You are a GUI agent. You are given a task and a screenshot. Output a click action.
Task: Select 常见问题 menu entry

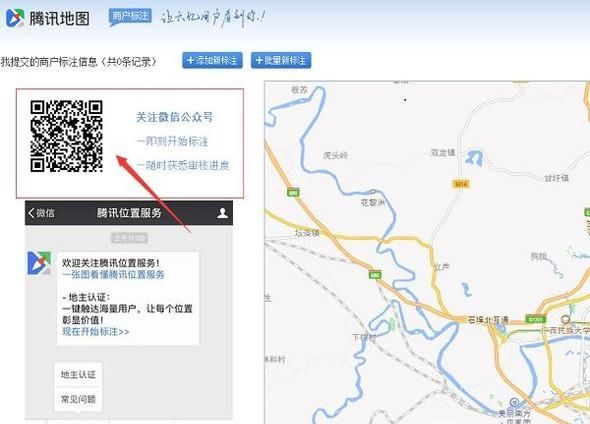coord(78,399)
